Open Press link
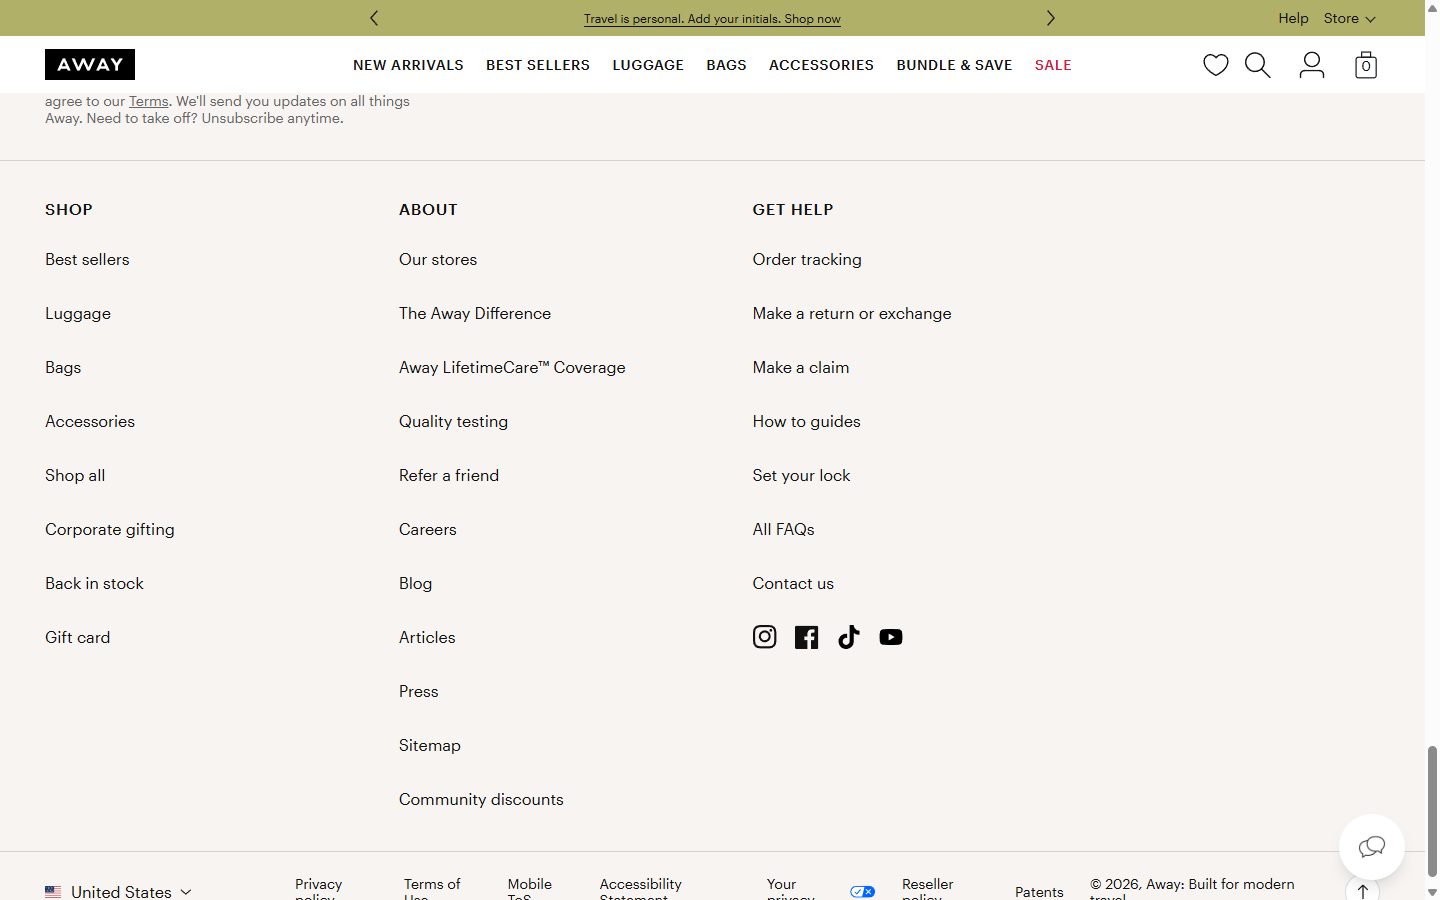The image size is (1440, 900). [x=419, y=691]
